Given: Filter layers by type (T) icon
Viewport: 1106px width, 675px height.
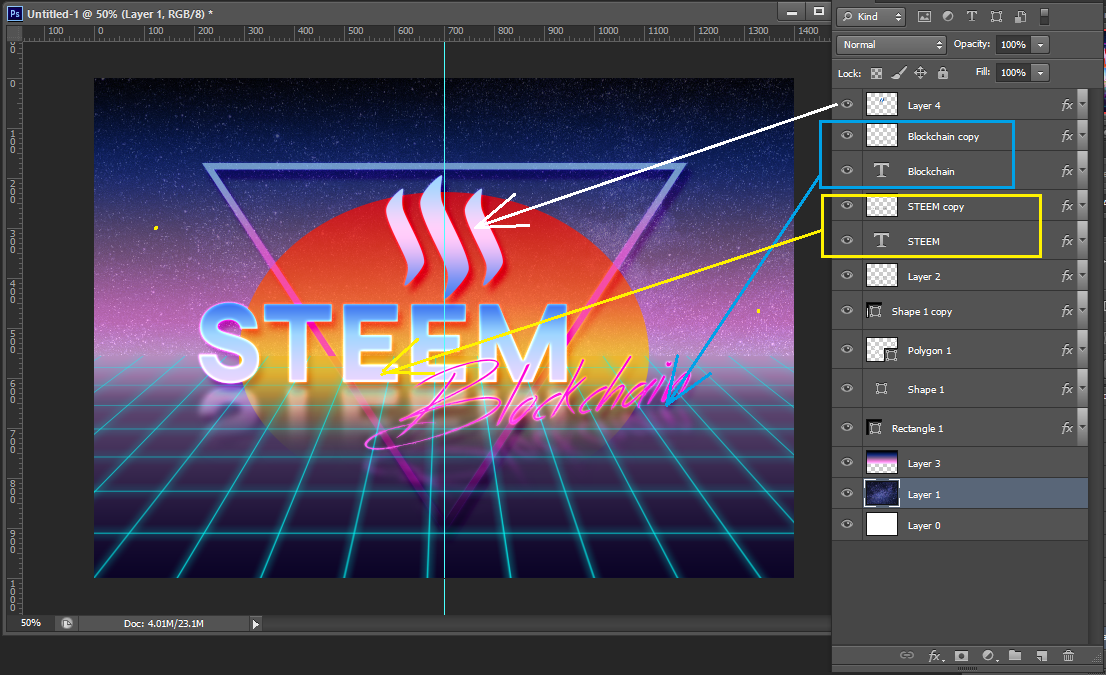Looking at the screenshot, I should click(971, 17).
